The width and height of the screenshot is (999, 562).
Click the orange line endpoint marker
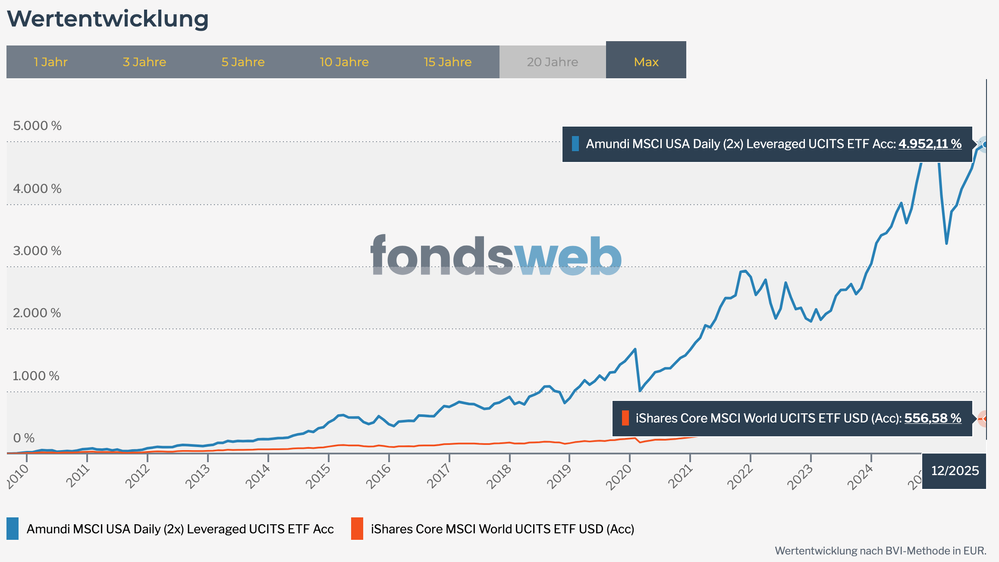pyautogui.click(x=986, y=418)
